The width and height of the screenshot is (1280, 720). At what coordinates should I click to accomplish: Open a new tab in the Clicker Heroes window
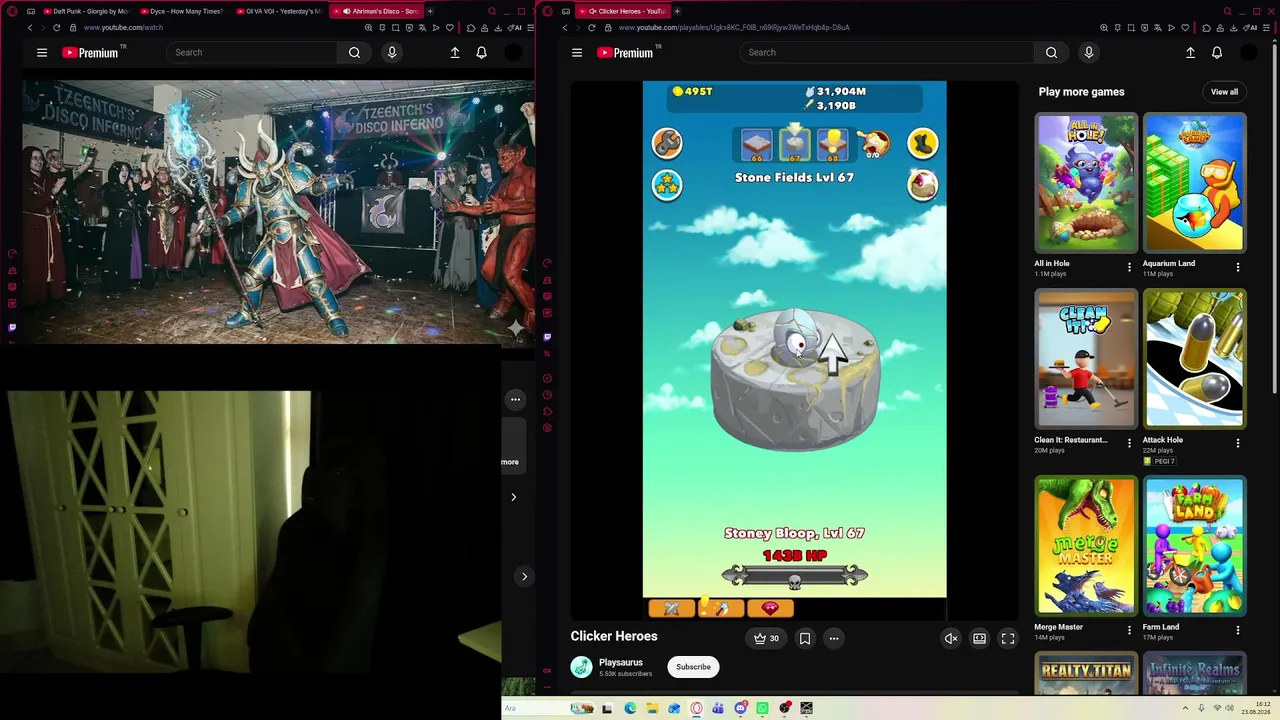click(x=677, y=11)
